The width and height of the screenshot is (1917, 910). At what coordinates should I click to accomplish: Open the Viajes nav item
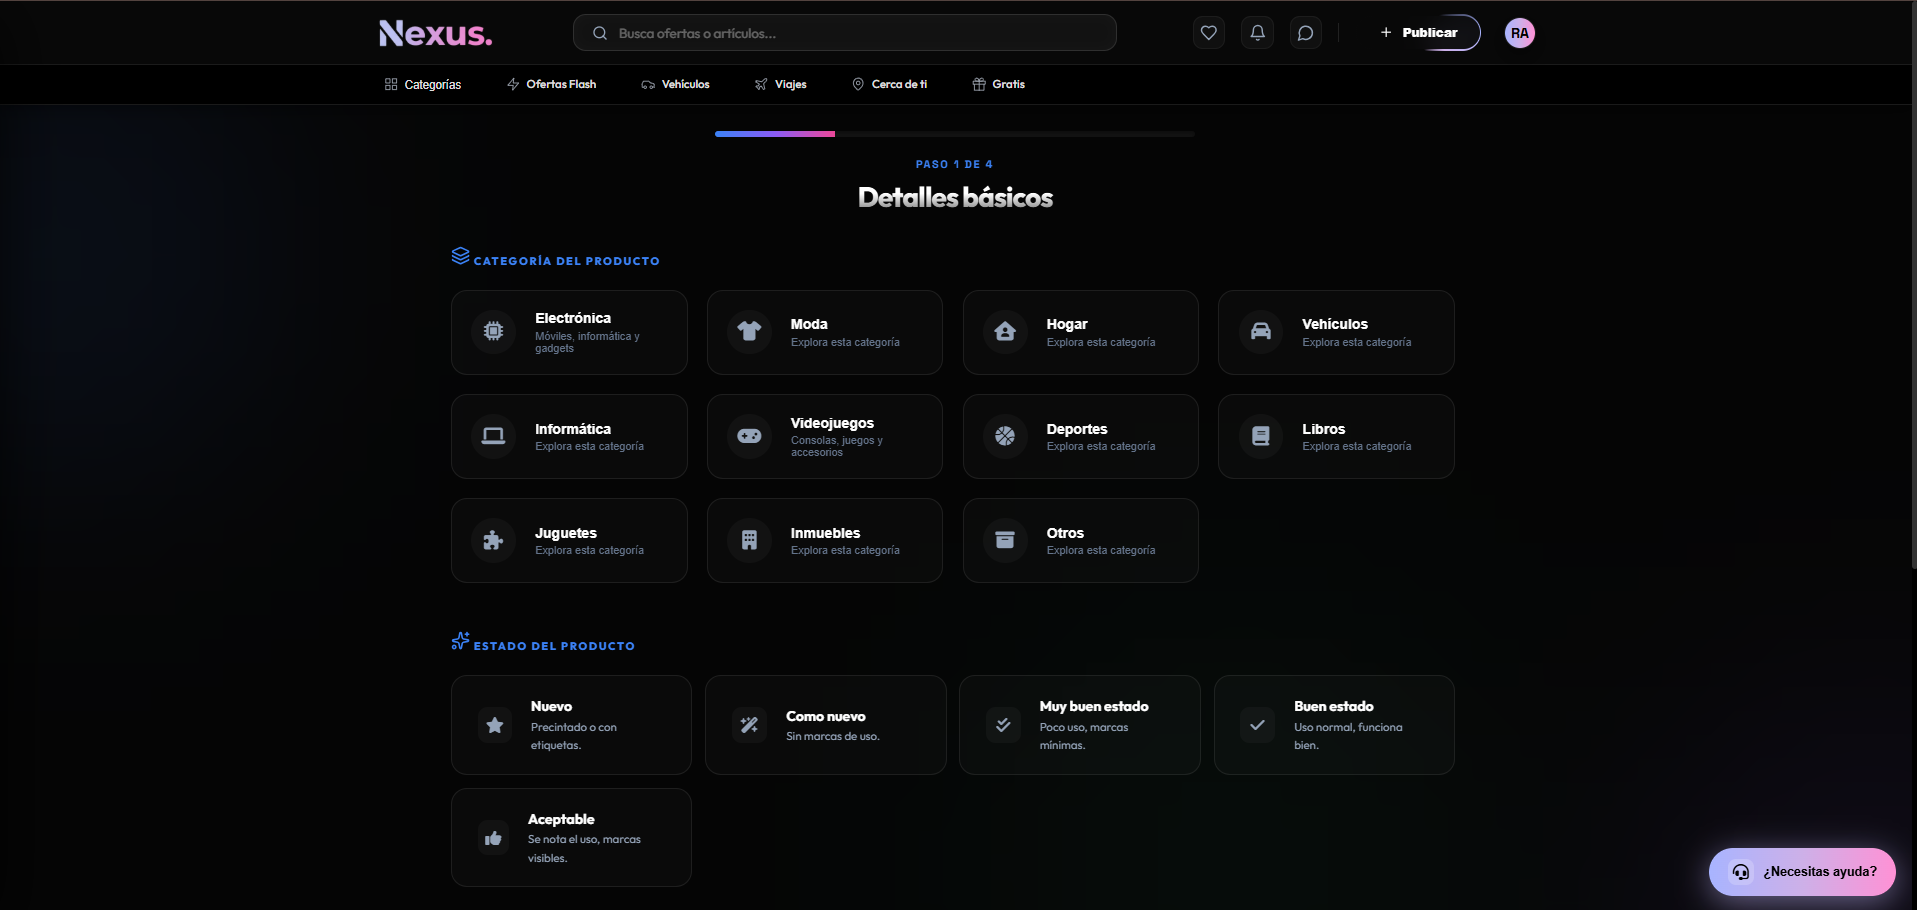tap(780, 85)
